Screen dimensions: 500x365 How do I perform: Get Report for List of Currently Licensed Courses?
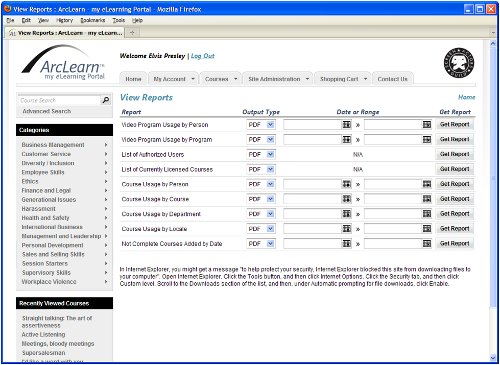click(454, 169)
